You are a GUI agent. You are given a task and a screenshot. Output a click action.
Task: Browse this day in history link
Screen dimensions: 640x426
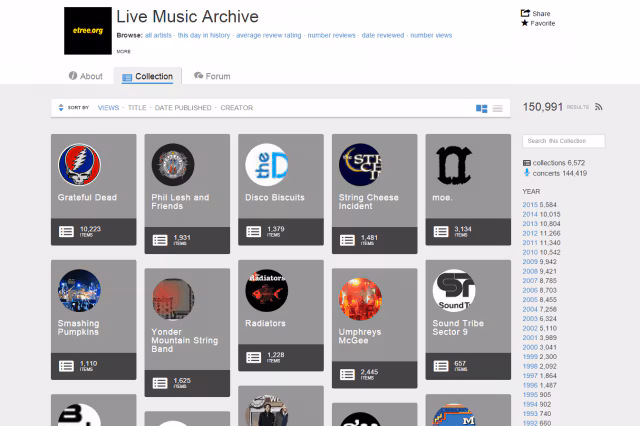[204, 35]
